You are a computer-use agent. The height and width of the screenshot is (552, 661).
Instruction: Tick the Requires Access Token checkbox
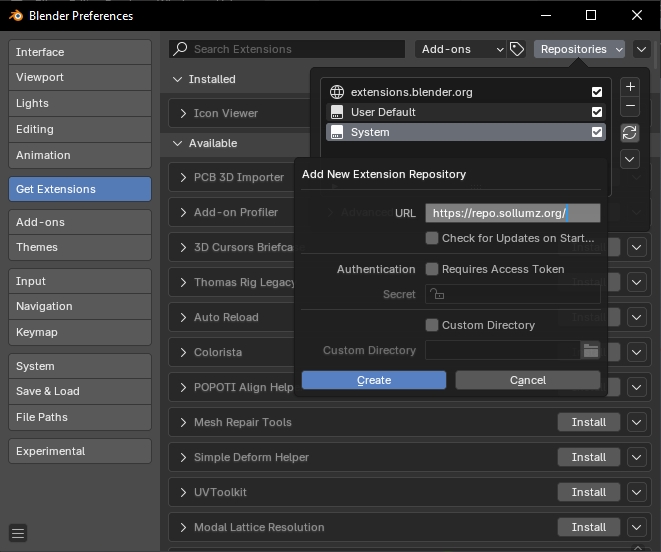pos(432,269)
